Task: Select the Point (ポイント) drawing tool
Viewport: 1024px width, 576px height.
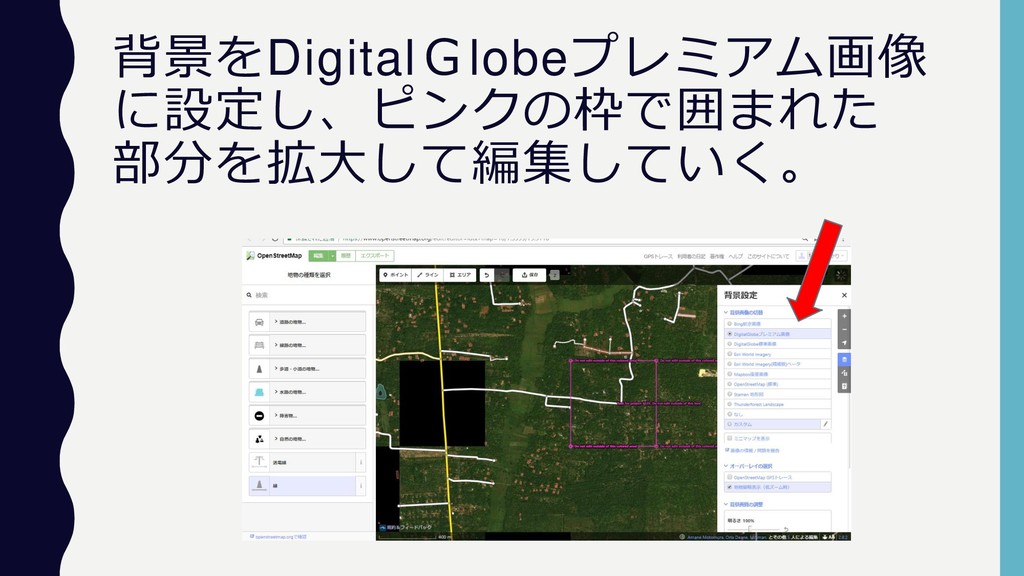Action: 396,275
